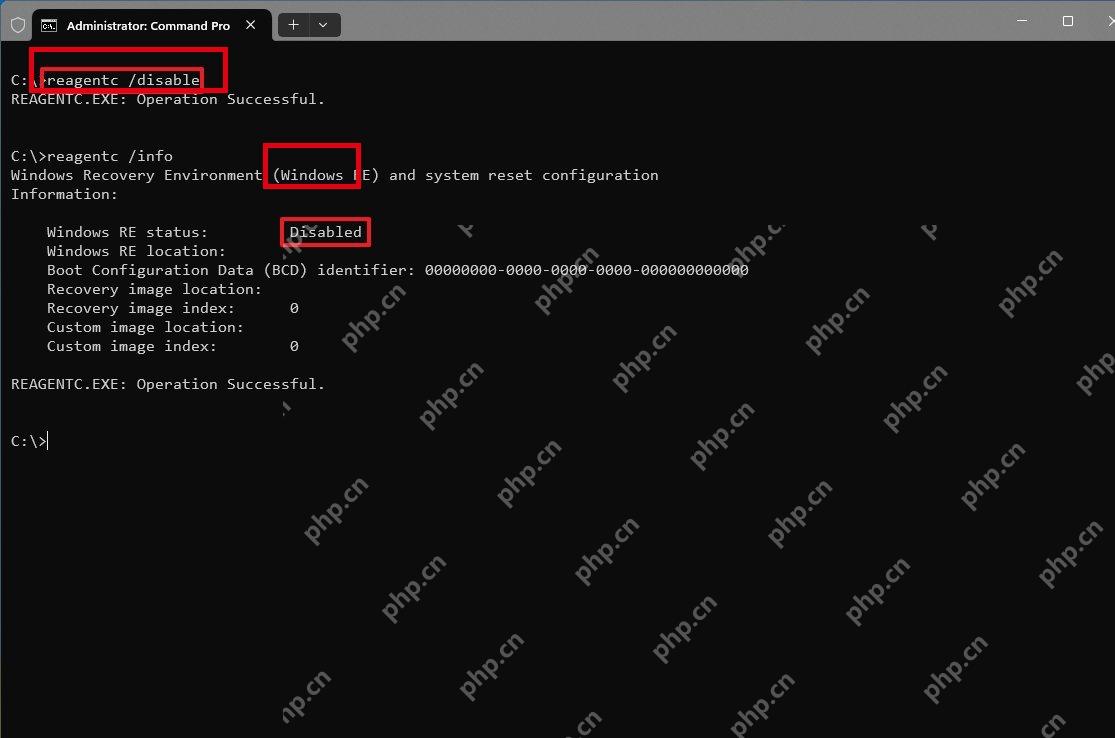1115x738 pixels.
Task: Click the last 'Operation Successful' message
Action: pyautogui.click(x=230, y=384)
